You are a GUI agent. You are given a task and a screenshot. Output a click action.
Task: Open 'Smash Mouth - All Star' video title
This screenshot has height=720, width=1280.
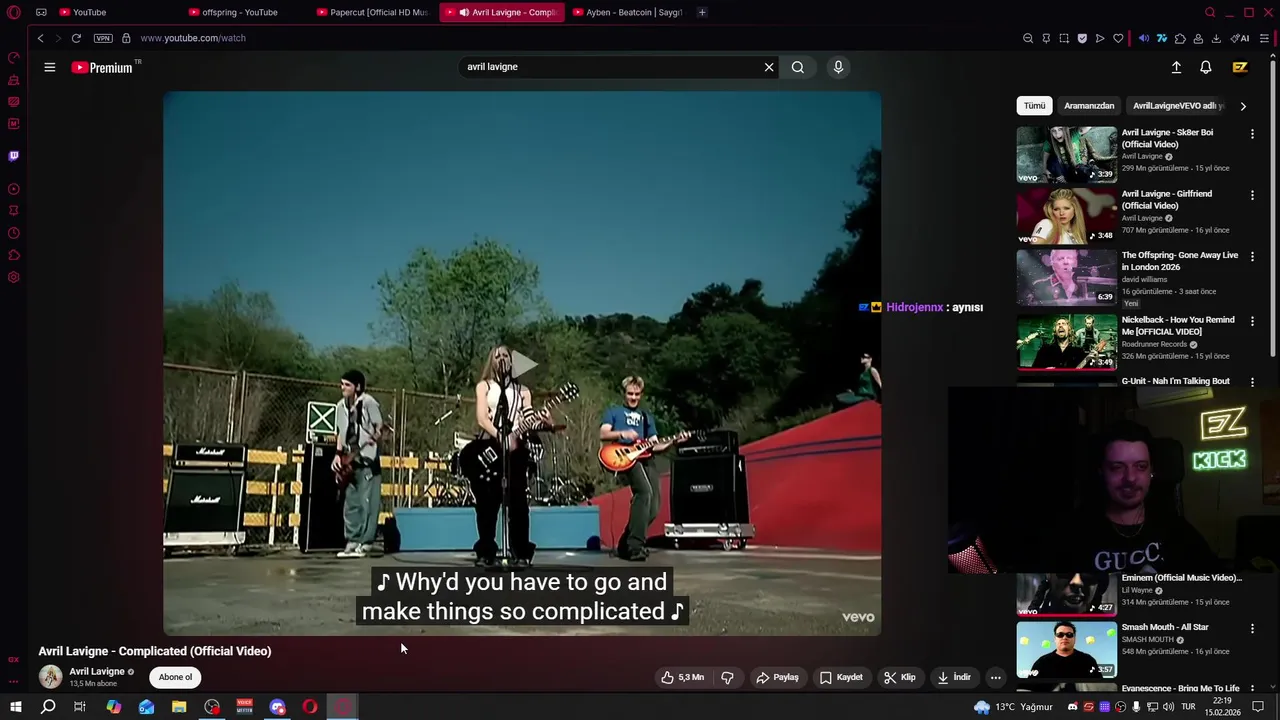click(x=1165, y=627)
